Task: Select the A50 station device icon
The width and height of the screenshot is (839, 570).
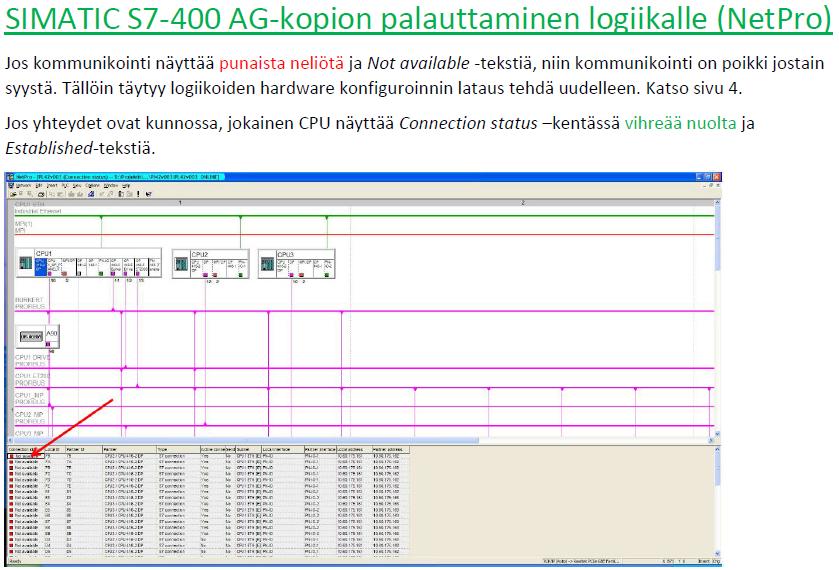Action: [x=31, y=336]
